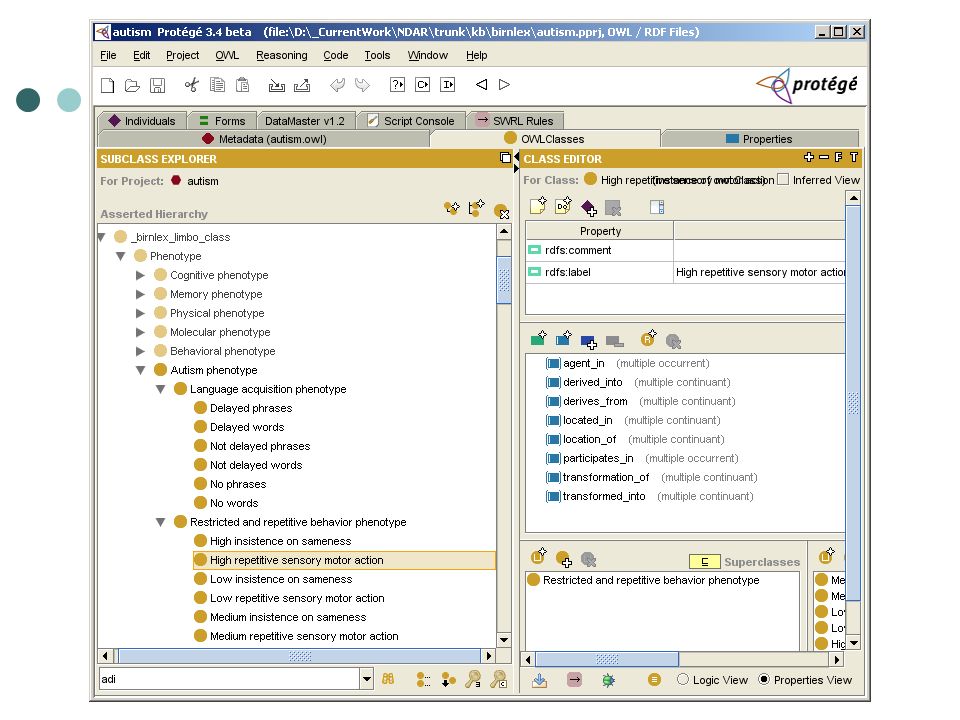Switch to the Individuals tab
960x720 pixels.
(142, 121)
